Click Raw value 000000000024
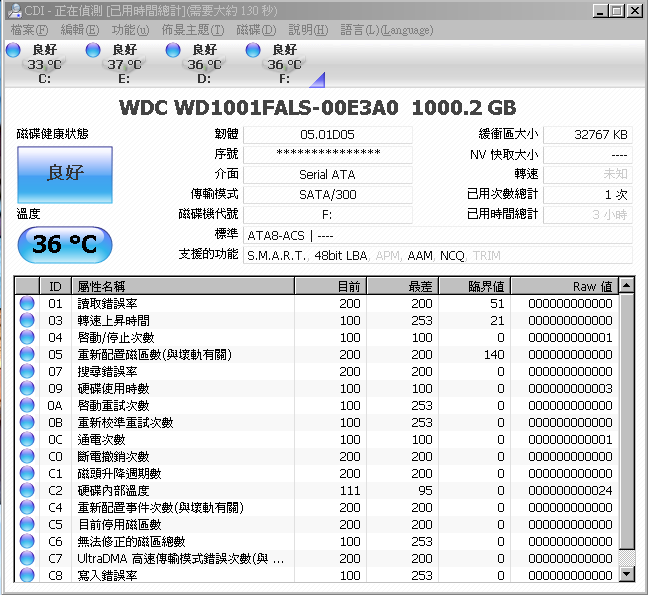 pos(570,490)
